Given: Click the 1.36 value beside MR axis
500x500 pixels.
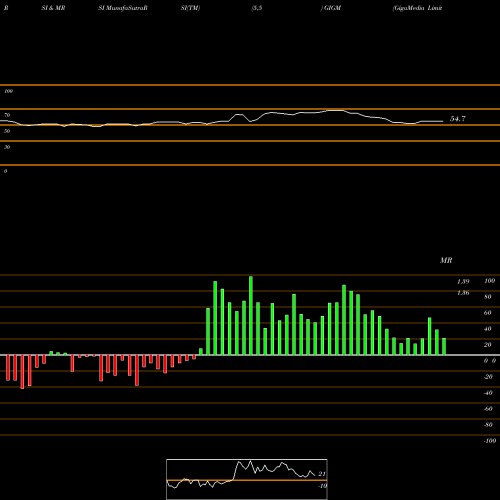Looking at the screenshot, I should point(463,293).
